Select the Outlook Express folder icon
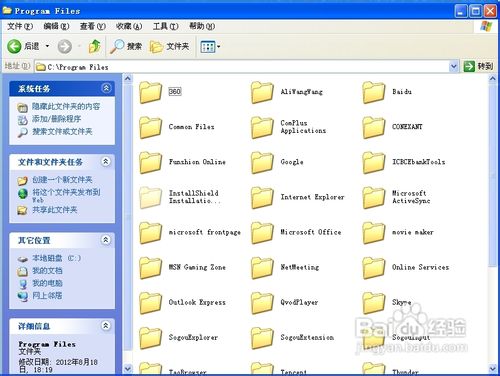The height and width of the screenshot is (376, 500). [150, 303]
